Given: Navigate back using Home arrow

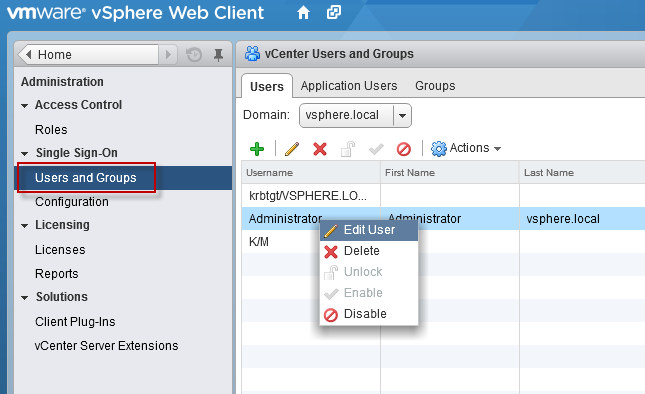Looking at the screenshot, I should 28,54.
